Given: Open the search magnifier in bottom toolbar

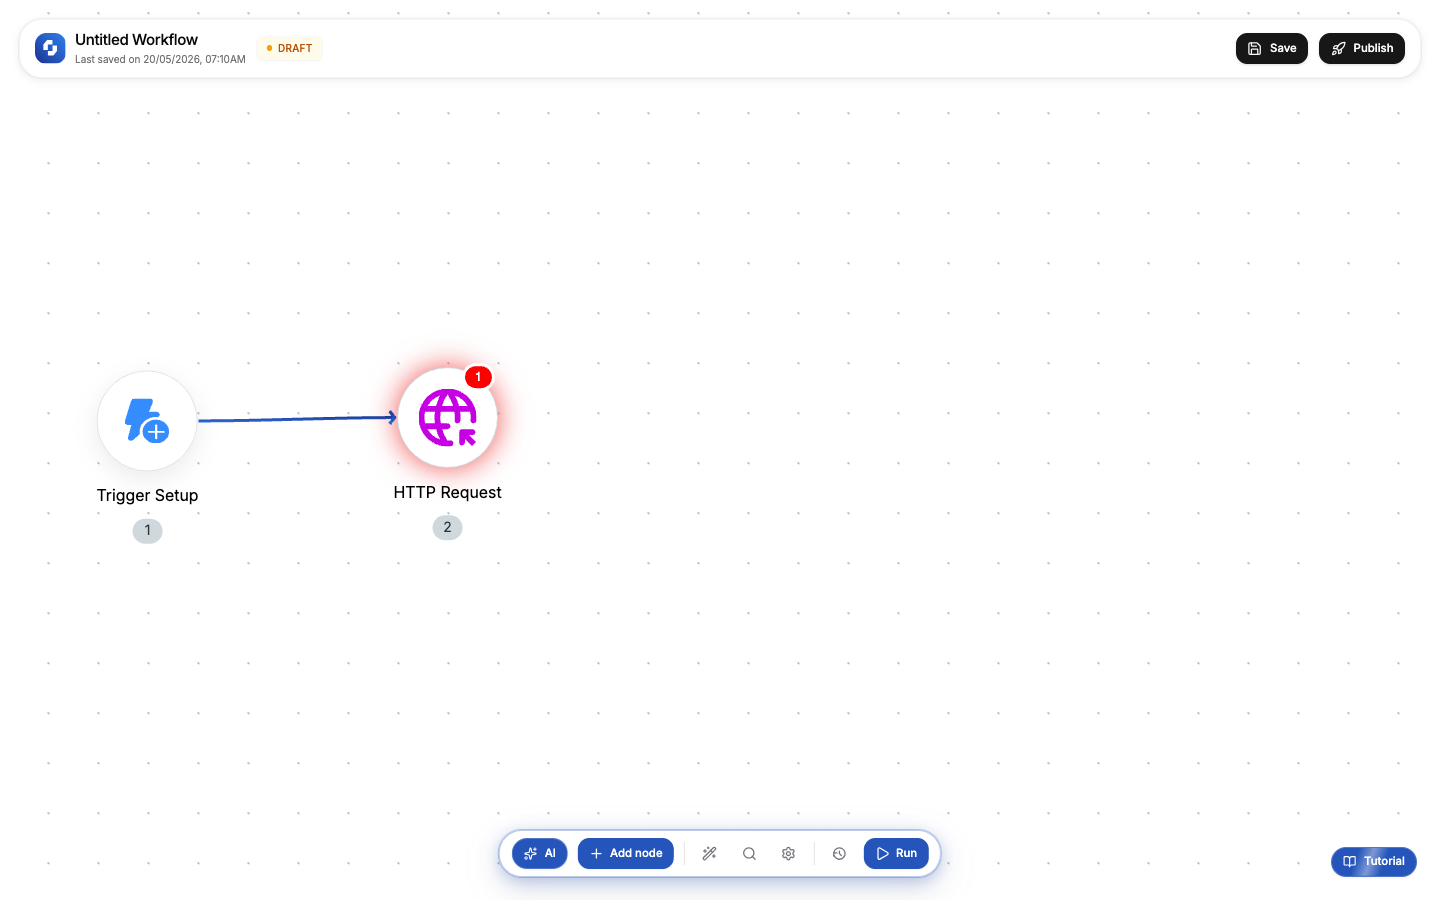Looking at the screenshot, I should pyautogui.click(x=749, y=854).
